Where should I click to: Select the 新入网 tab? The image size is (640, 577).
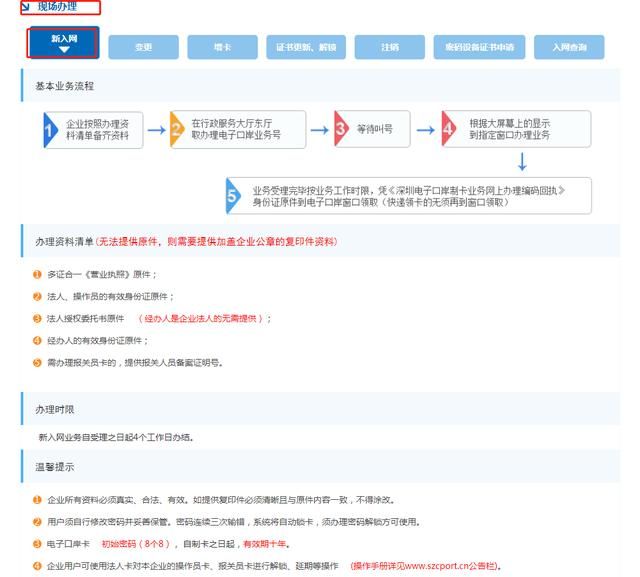[63, 43]
